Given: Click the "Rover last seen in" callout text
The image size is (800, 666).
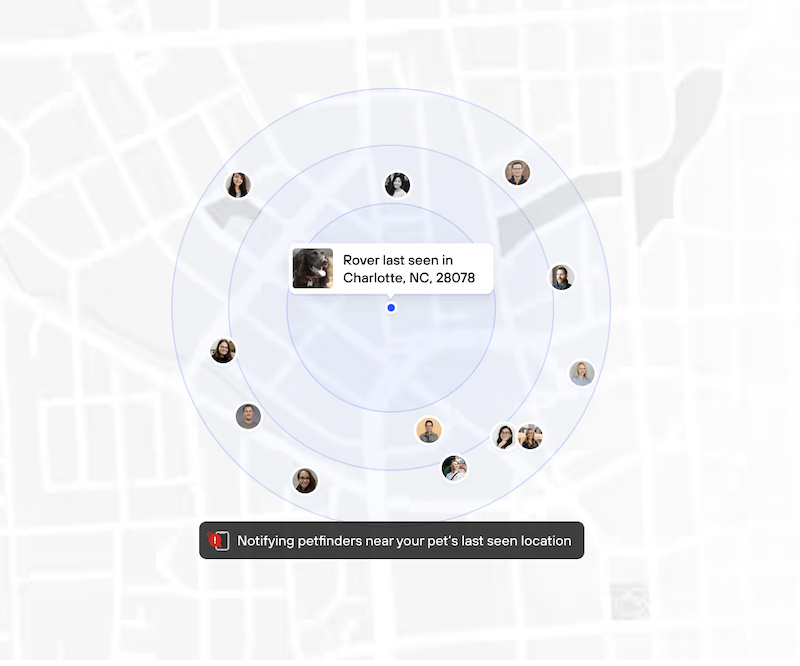Looking at the screenshot, I should [397, 260].
